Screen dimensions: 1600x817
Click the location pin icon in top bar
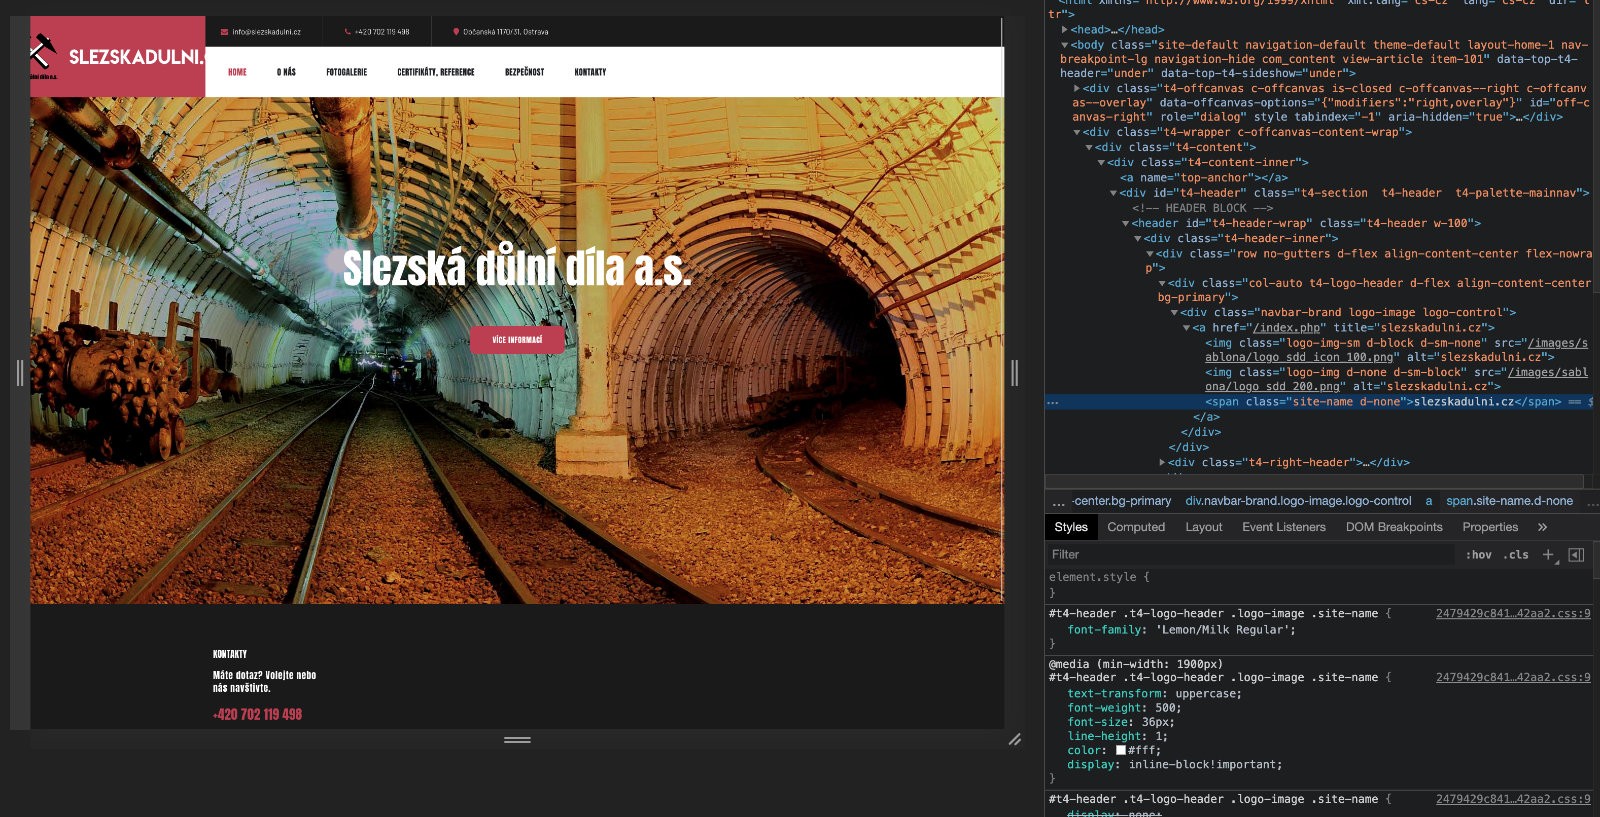(456, 32)
